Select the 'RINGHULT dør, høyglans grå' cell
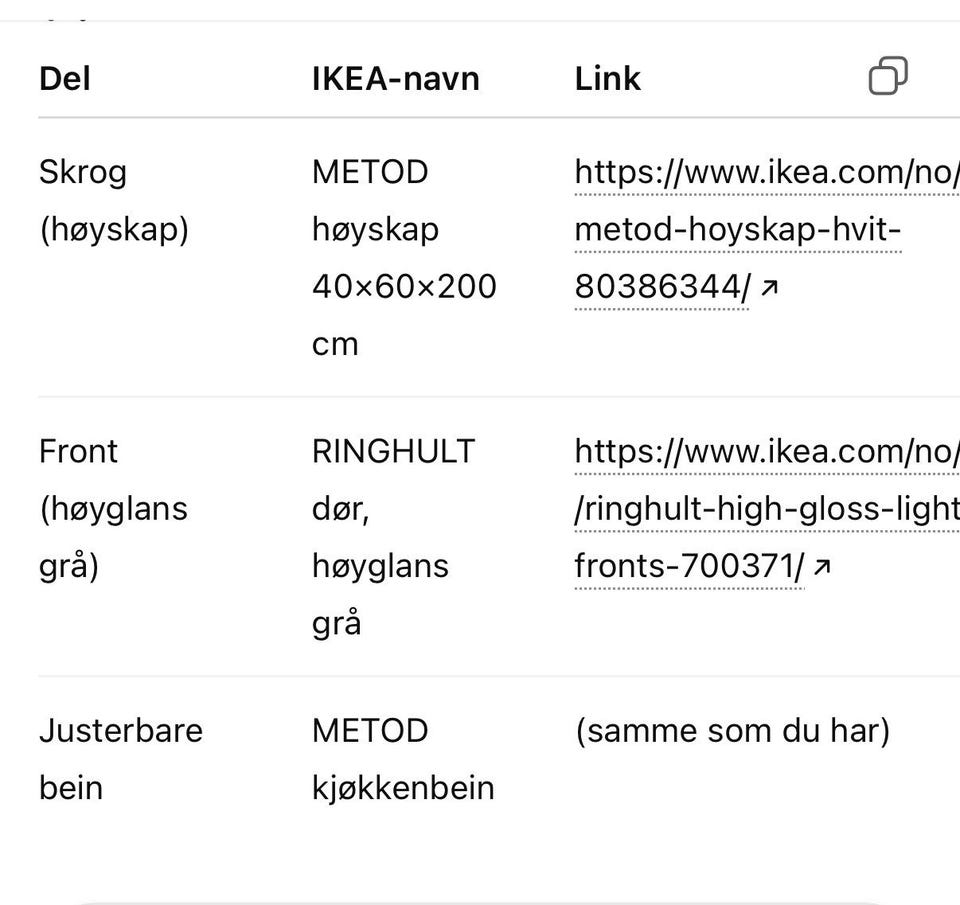960x905 pixels. tap(392, 537)
